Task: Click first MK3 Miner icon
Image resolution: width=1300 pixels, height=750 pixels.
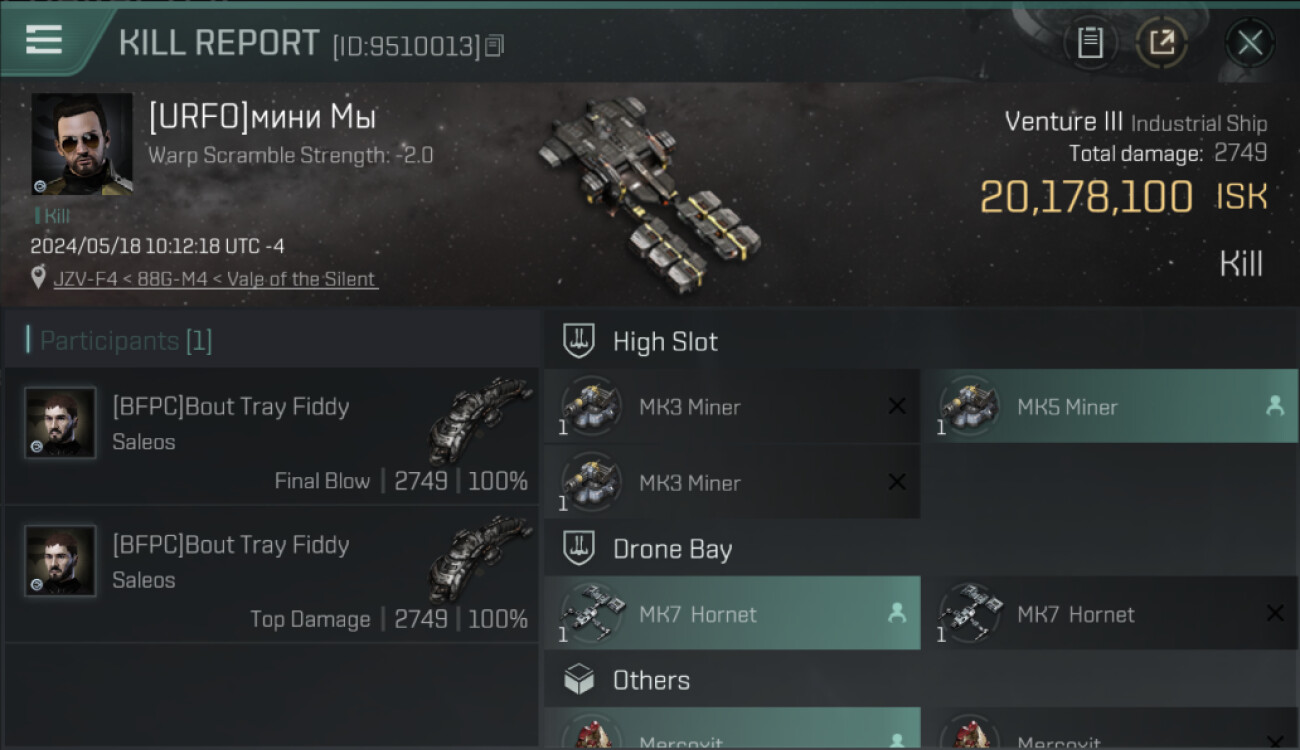Action: (592, 407)
